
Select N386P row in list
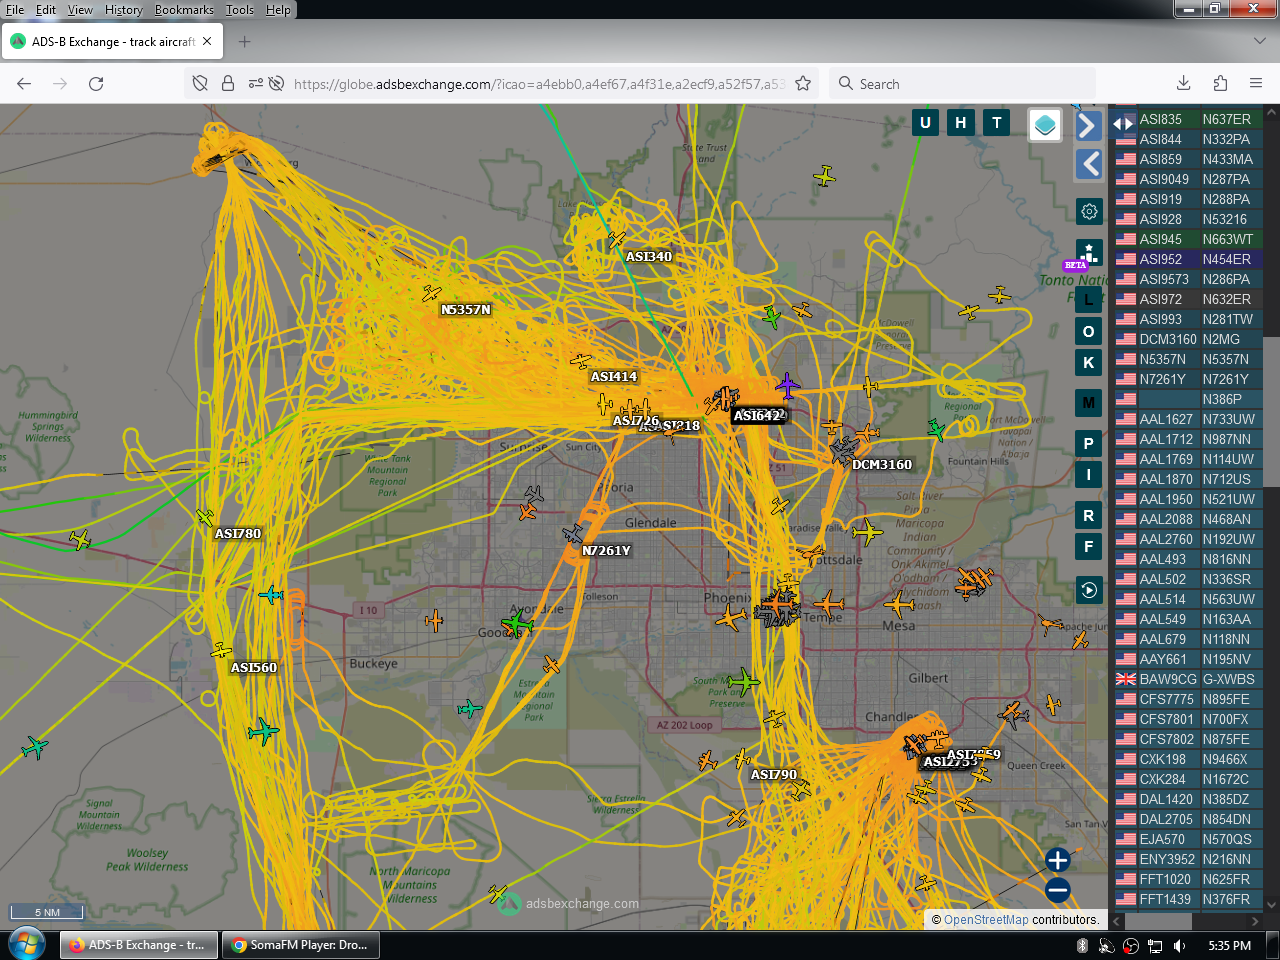(x=1188, y=399)
